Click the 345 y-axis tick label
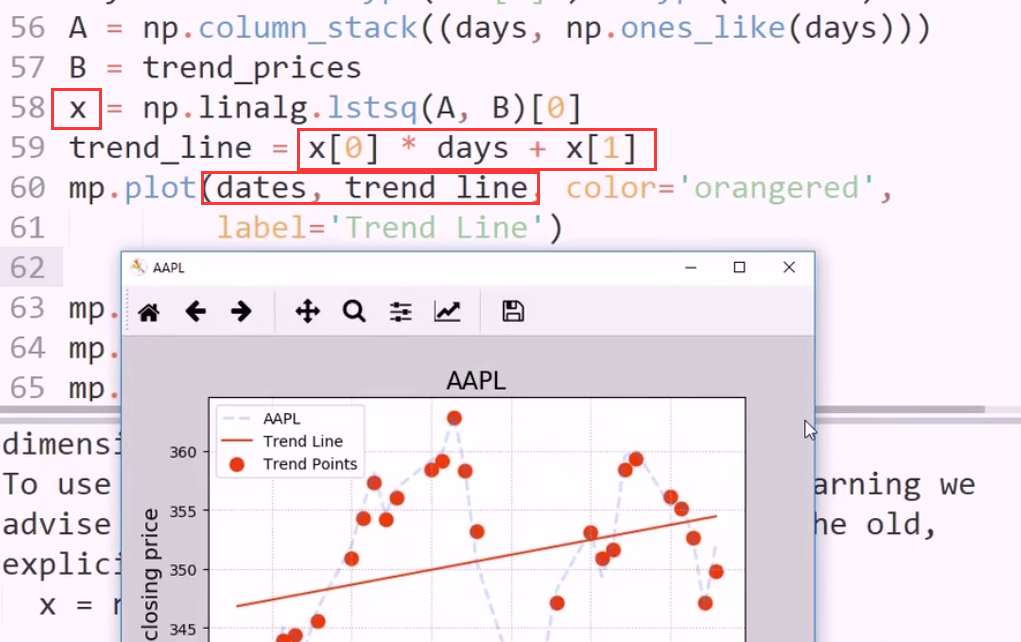The height and width of the screenshot is (642, 1021). 183,630
